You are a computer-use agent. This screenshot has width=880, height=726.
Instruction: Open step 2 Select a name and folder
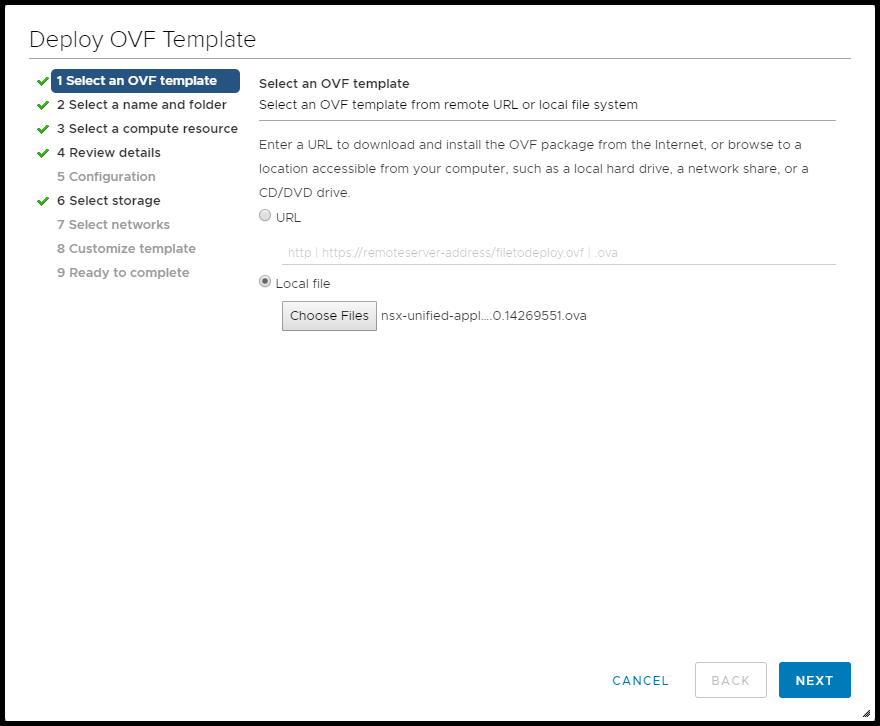[x=141, y=105]
